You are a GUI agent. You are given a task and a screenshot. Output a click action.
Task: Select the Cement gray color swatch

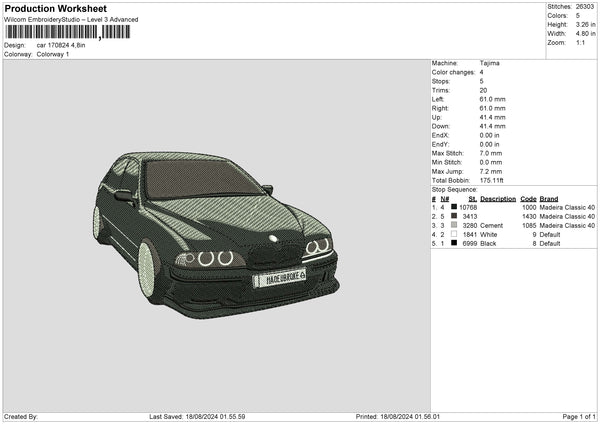[x=454, y=225]
